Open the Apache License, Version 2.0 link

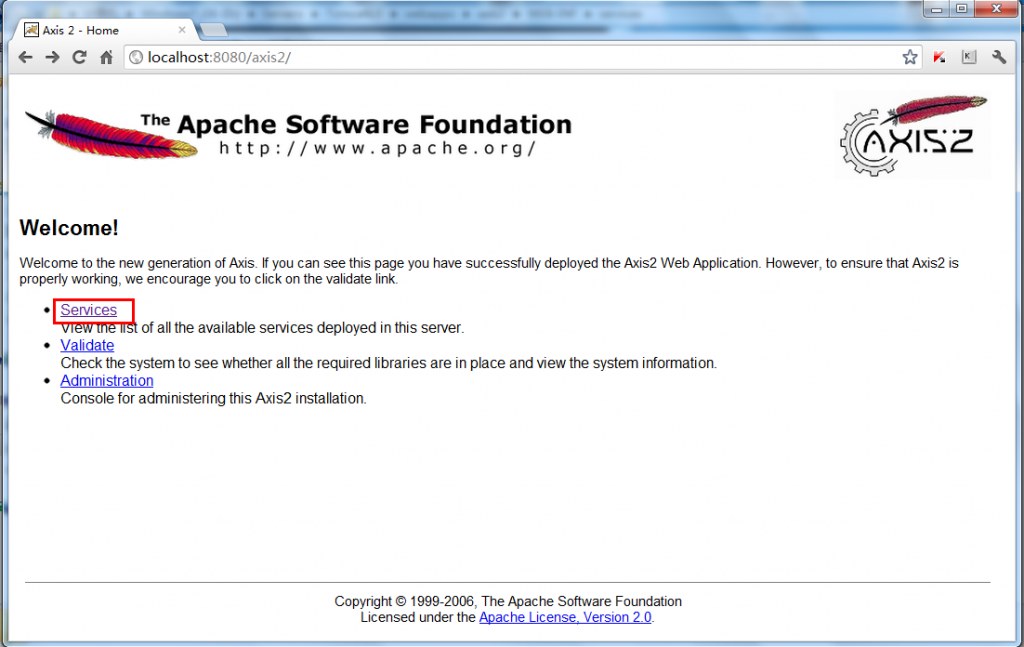click(565, 617)
